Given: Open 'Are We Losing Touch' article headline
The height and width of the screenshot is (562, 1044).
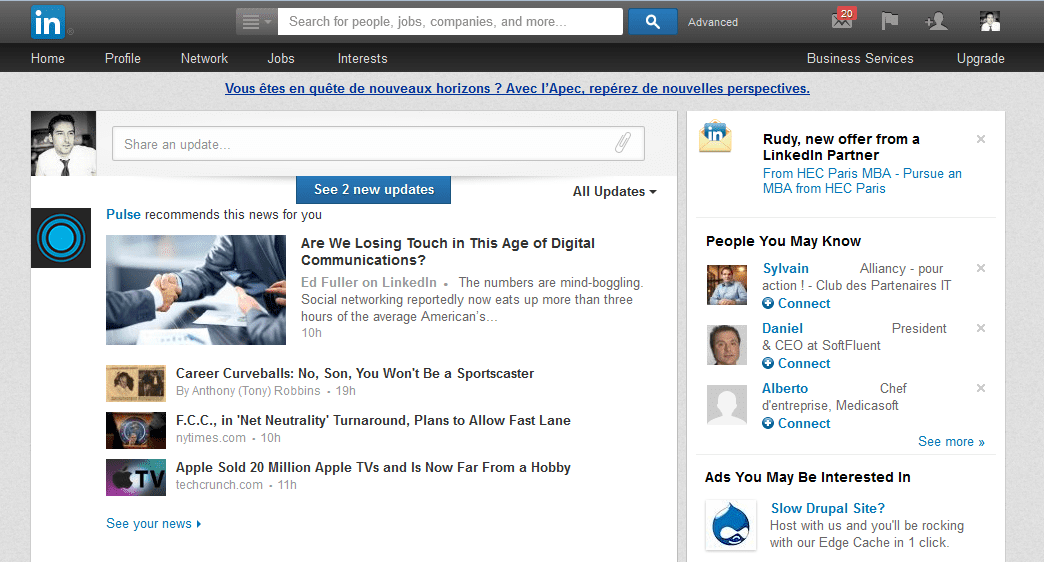Looking at the screenshot, I should tap(447, 252).
